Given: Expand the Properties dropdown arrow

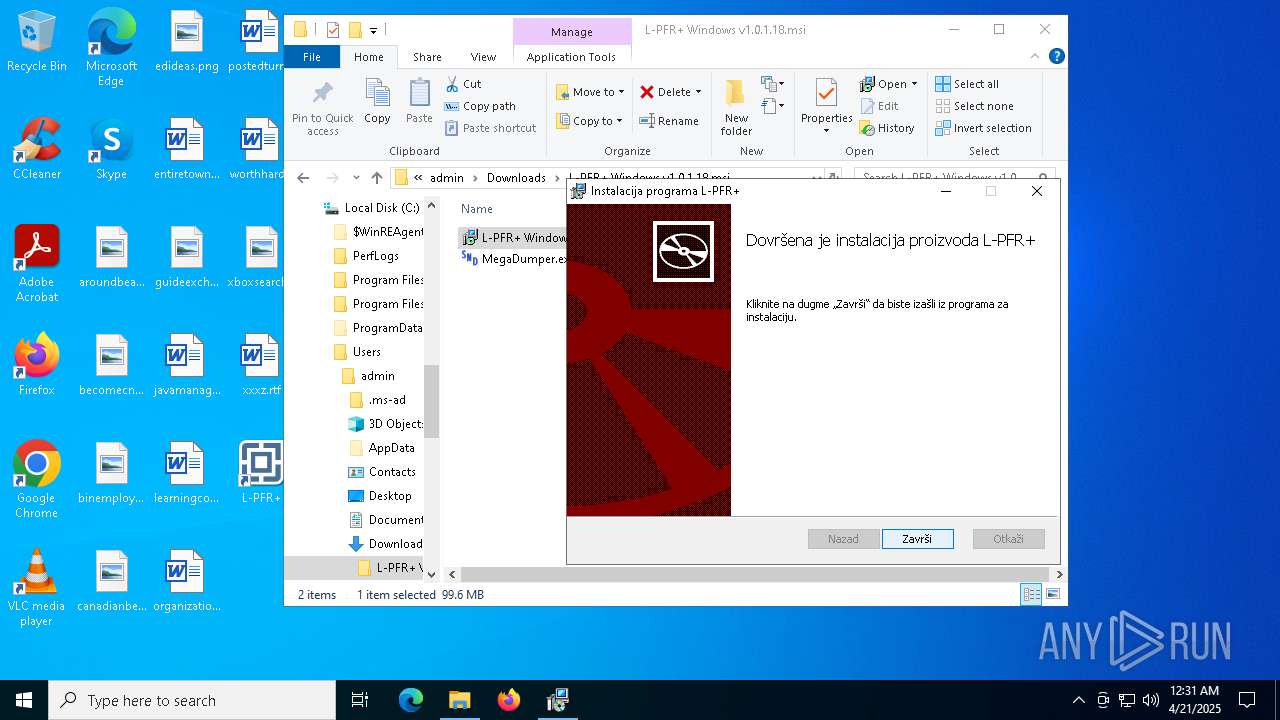Looking at the screenshot, I should [826, 130].
